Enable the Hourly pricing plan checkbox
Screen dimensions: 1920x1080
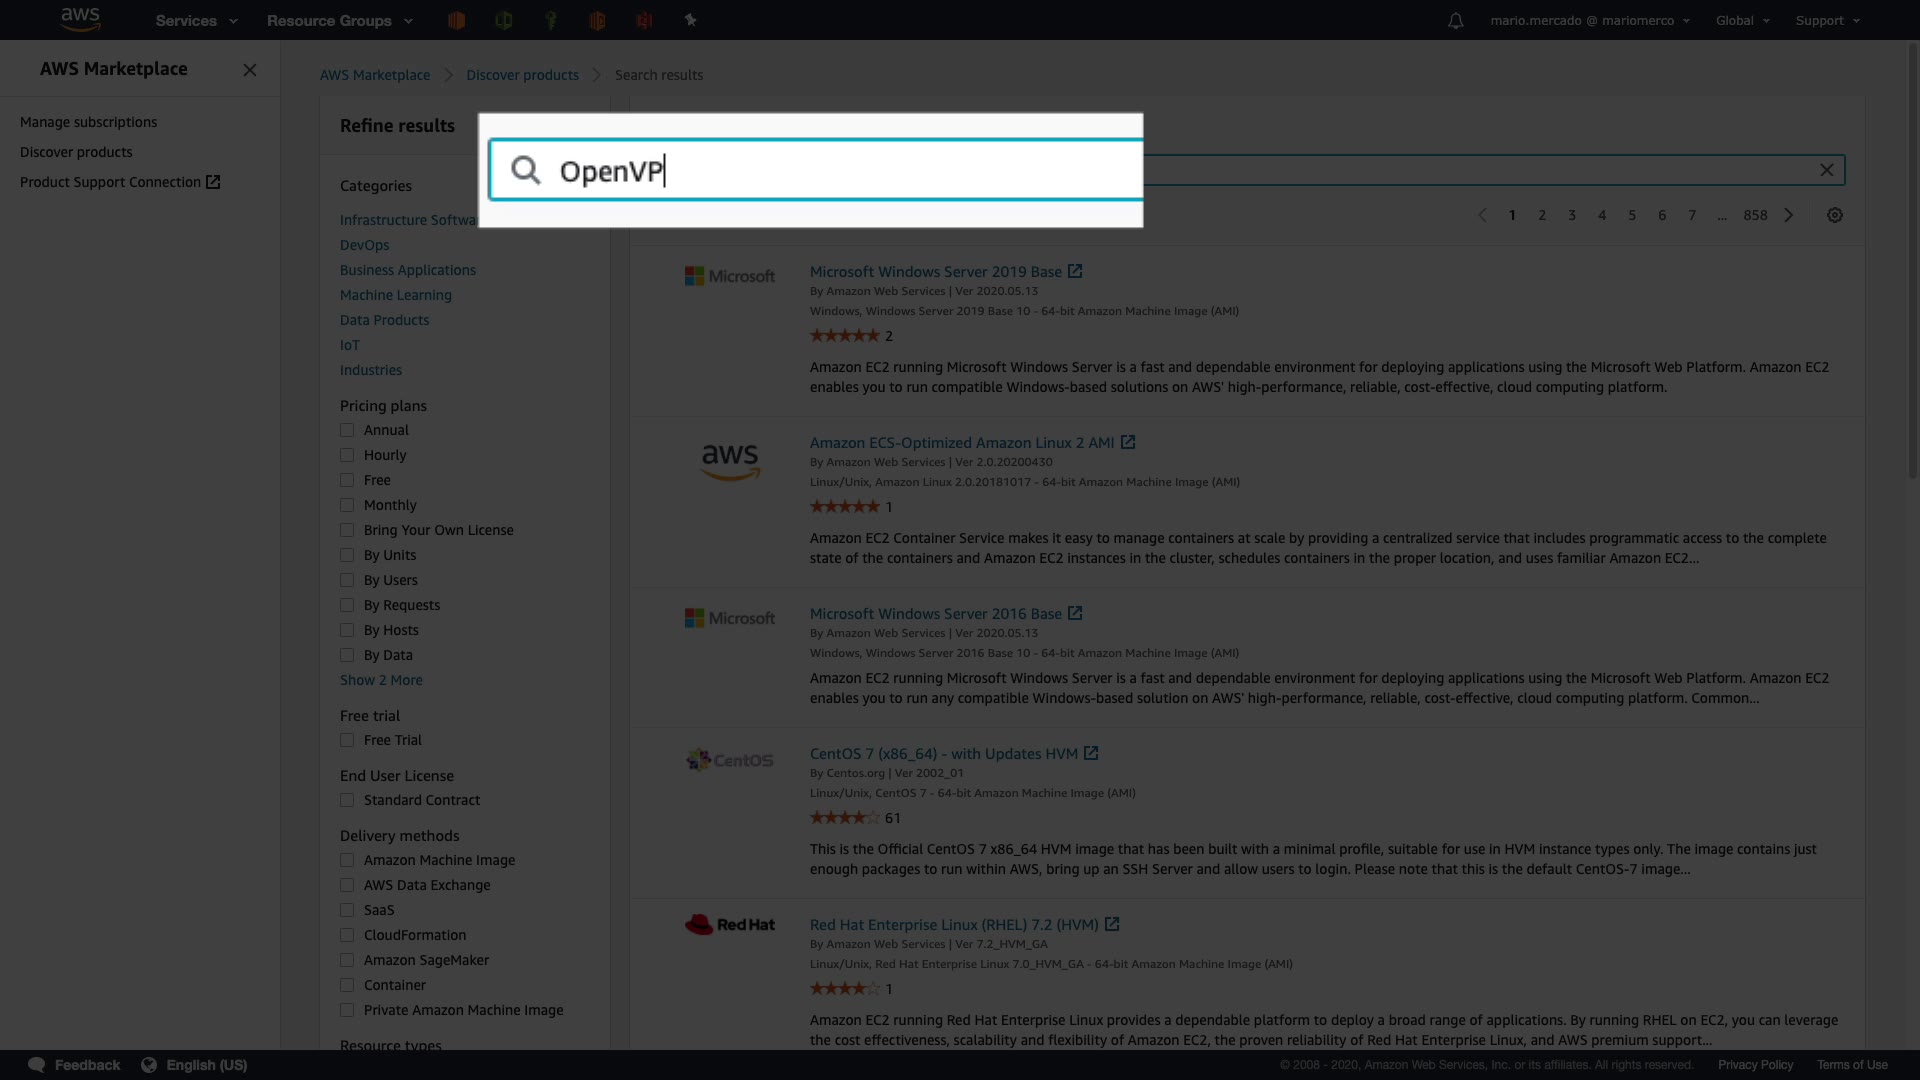(x=347, y=455)
